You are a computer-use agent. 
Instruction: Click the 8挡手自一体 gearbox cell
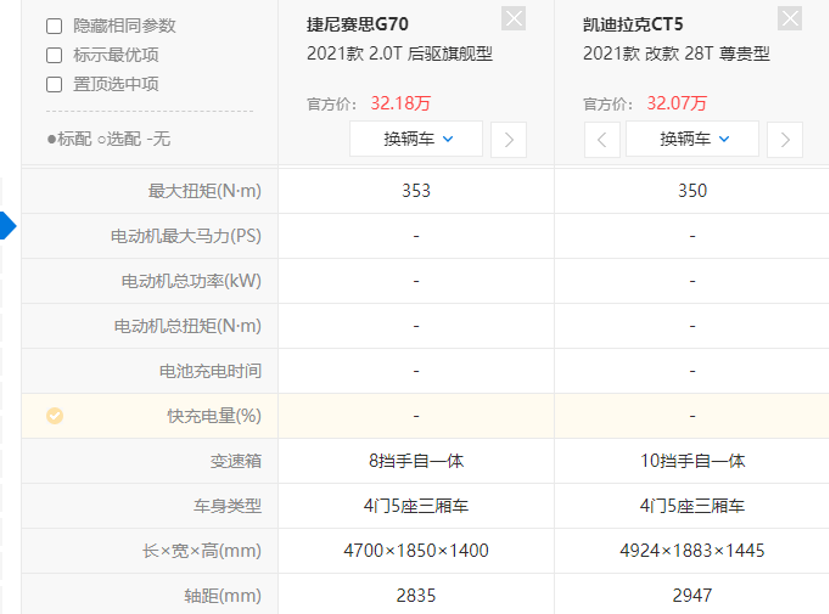pyautogui.click(x=416, y=461)
